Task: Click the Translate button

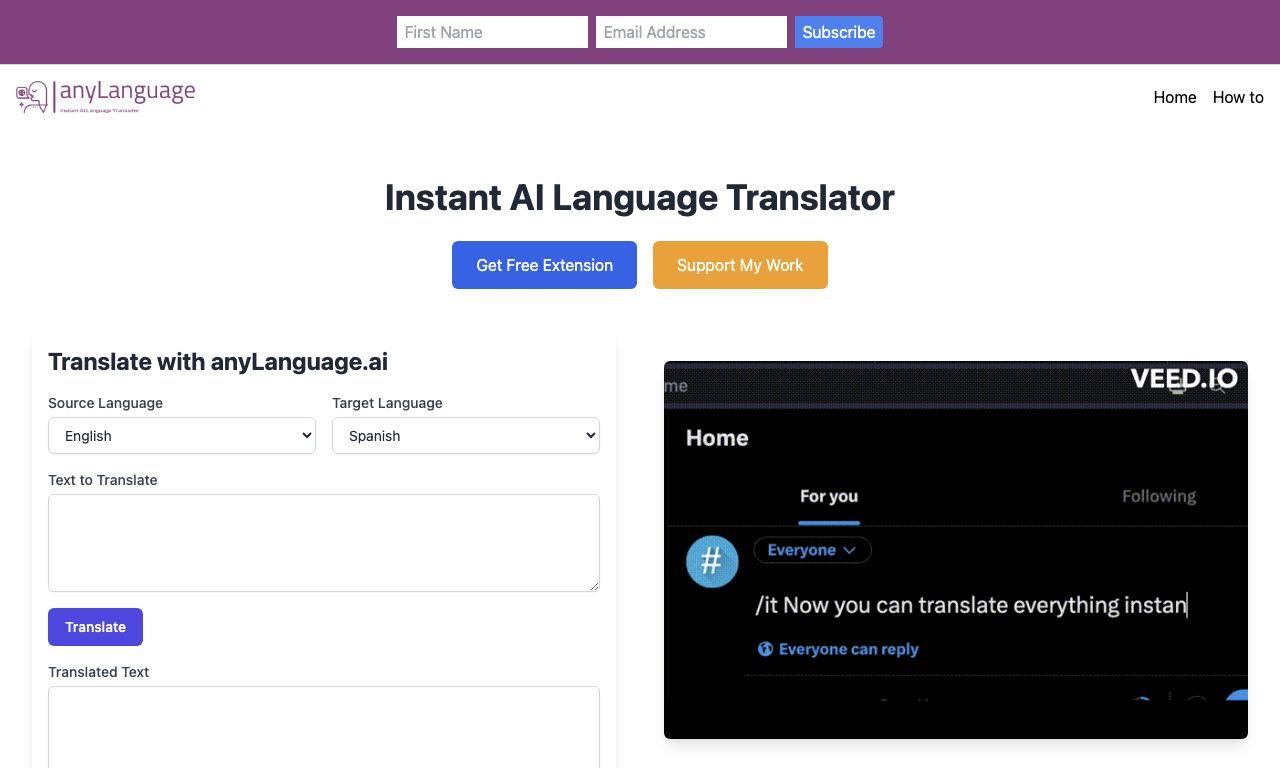Action: [x=95, y=627]
